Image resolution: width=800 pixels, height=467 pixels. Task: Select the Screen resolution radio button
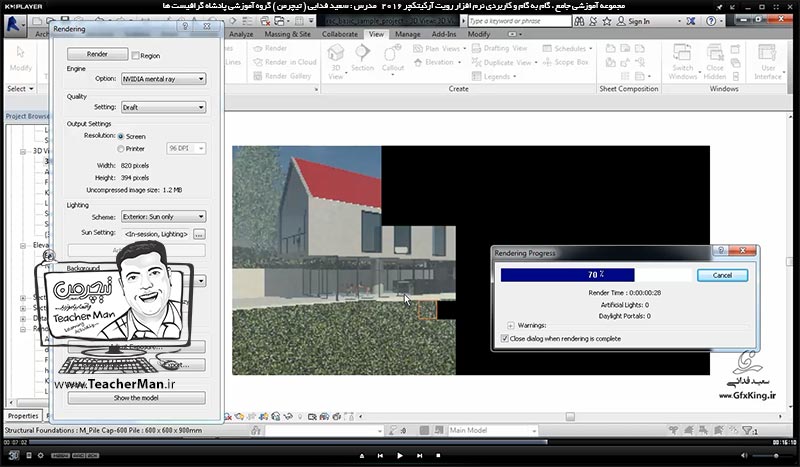click(121, 136)
